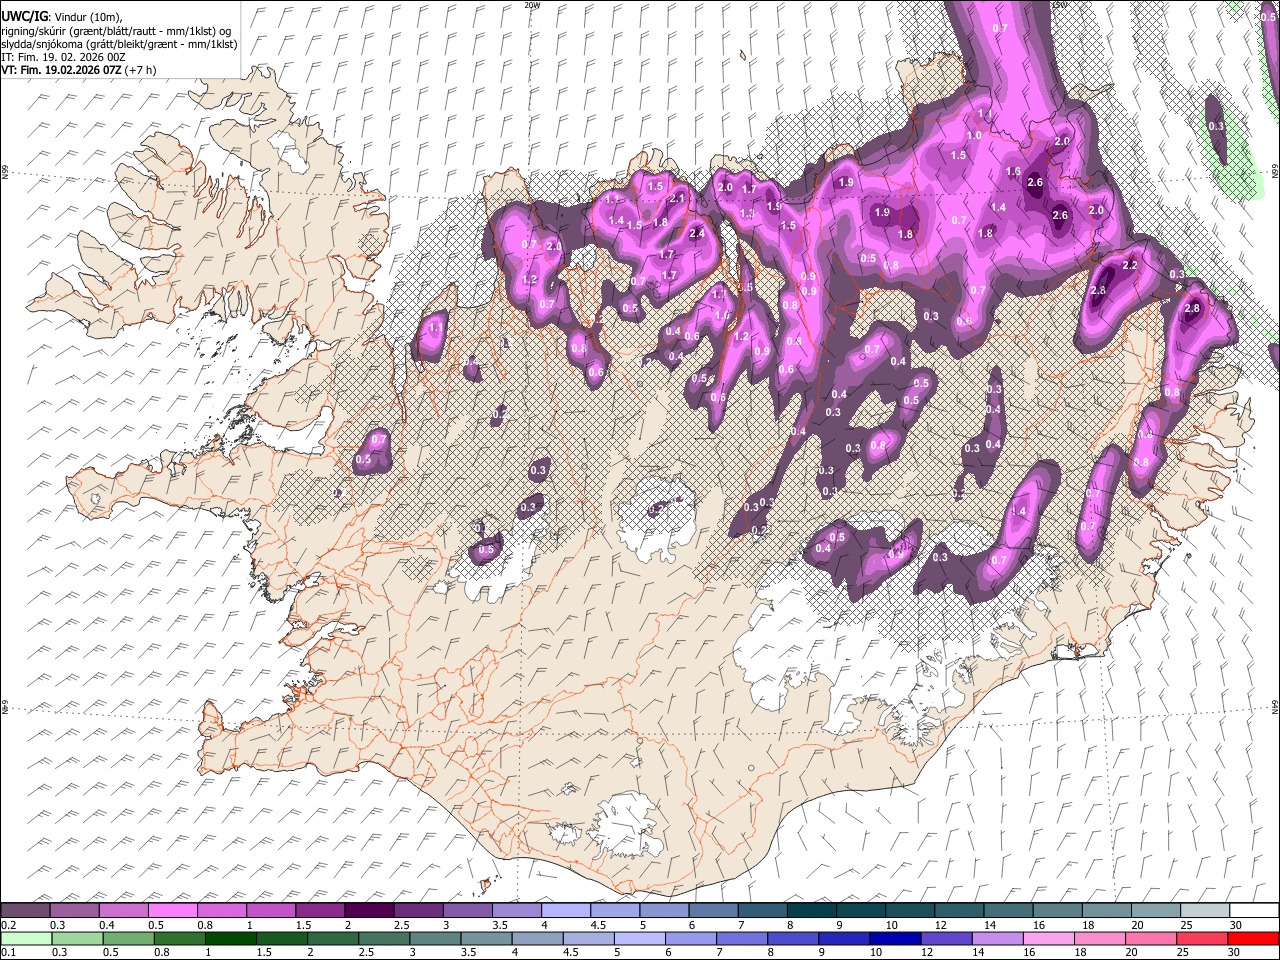
Task: Select the 1.5 swatch in the top snow legend row
Action: coord(319,911)
